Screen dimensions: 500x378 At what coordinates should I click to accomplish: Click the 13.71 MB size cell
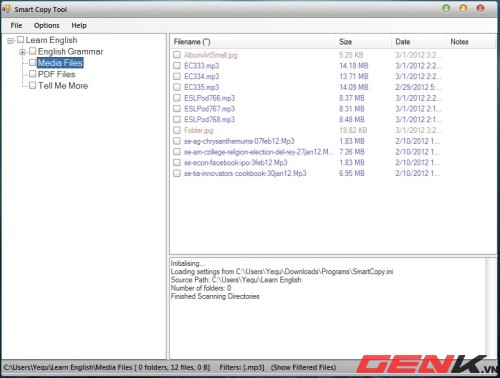[x=354, y=76]
